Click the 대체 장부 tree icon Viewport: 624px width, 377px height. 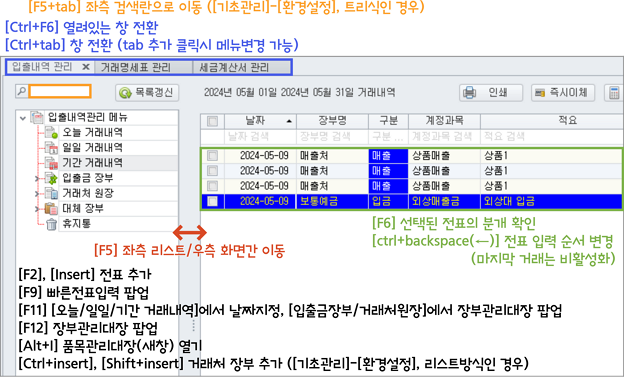click(51, 208)
